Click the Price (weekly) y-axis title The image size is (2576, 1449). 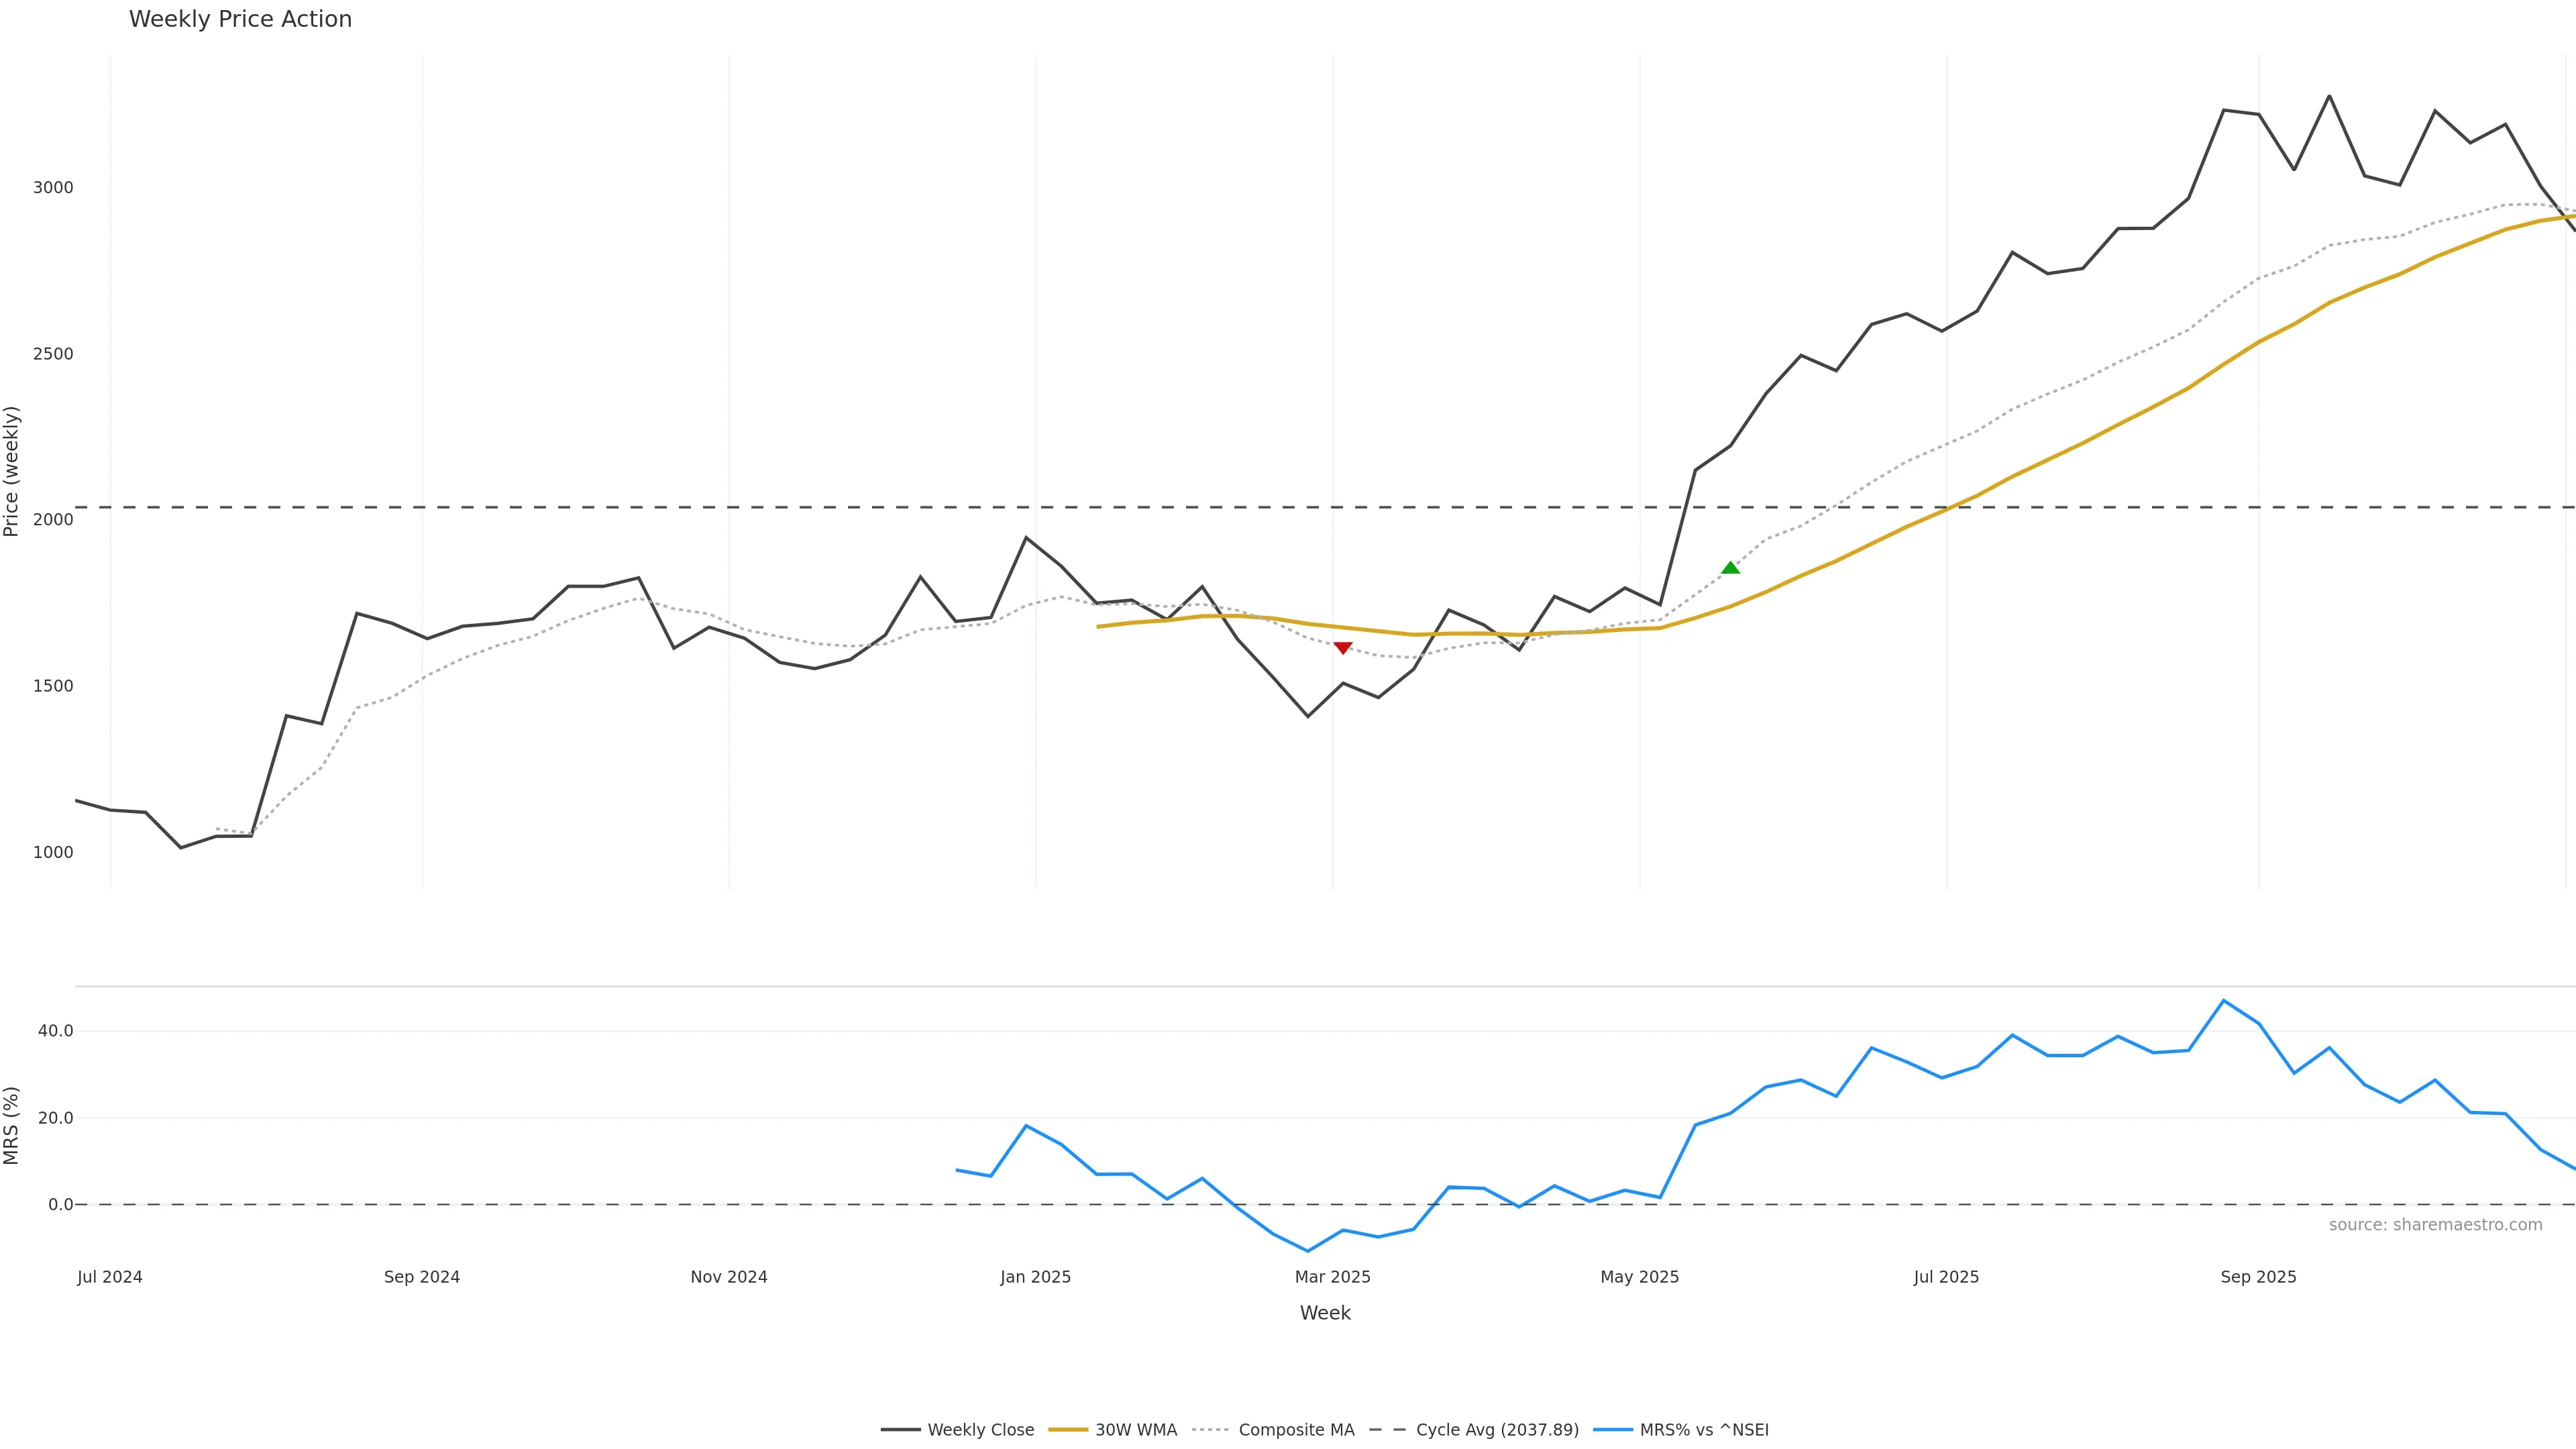[12, 471]
